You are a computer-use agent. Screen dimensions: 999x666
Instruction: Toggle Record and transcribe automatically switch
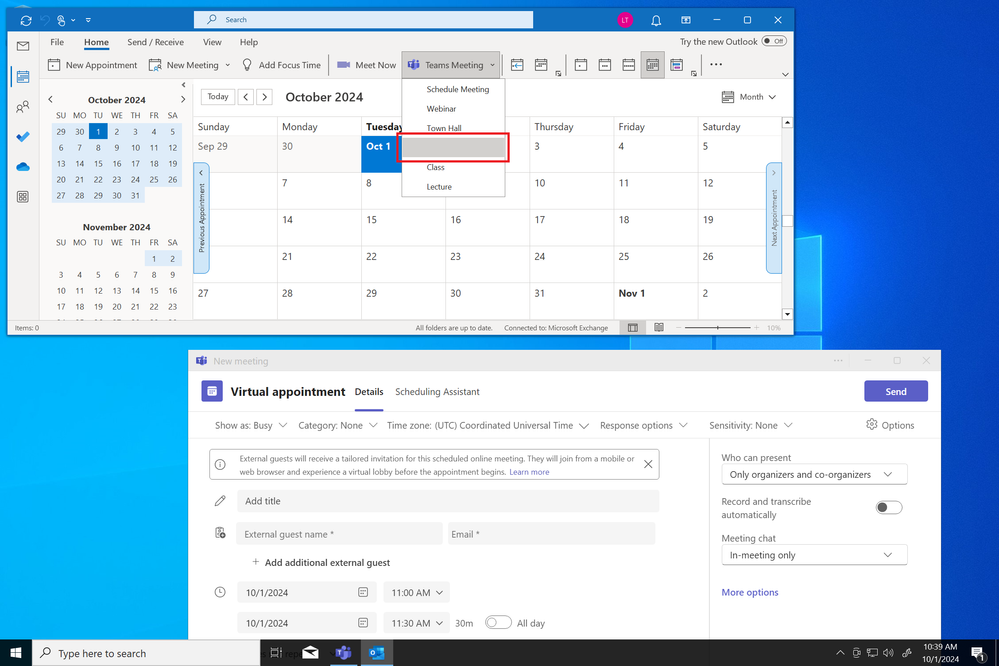coord(889,508)
